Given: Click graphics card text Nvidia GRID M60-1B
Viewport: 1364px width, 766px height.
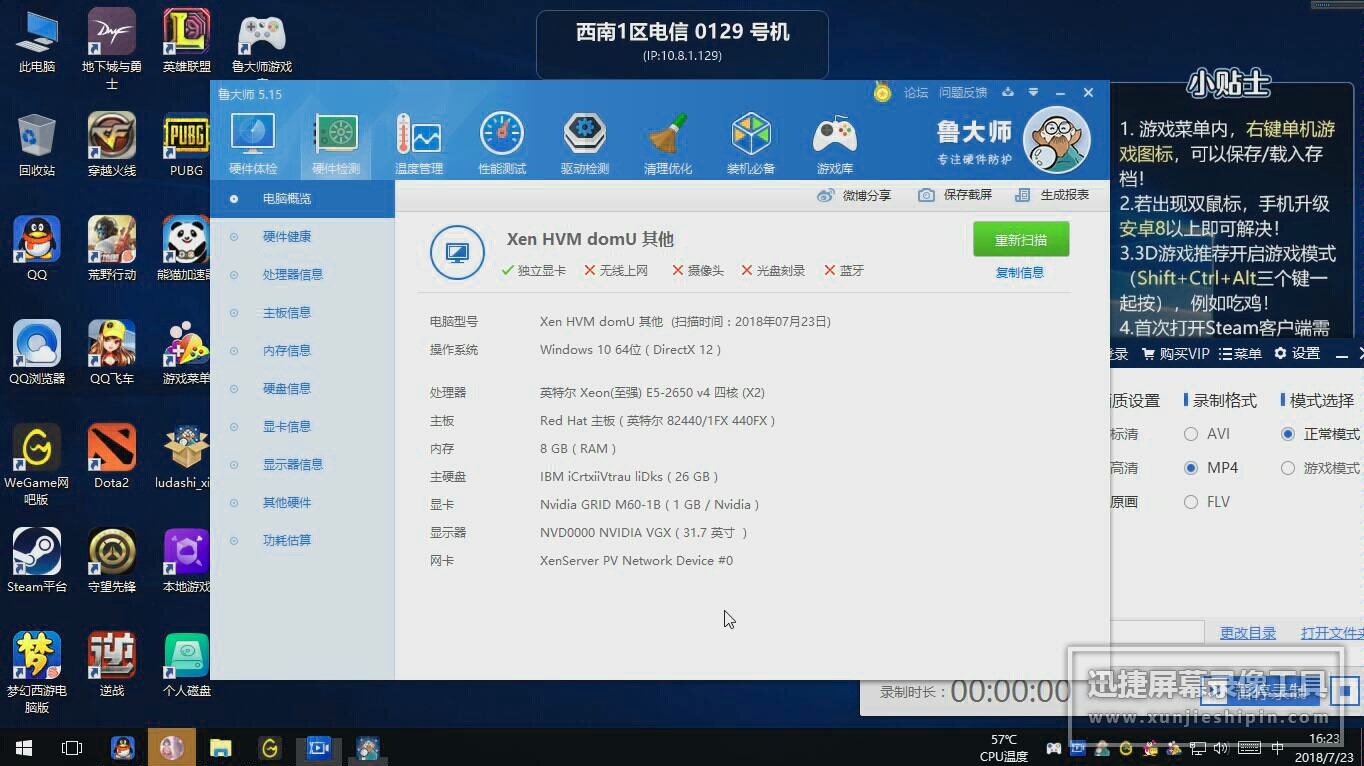Looking at the screenshot, I should [649, 505].
